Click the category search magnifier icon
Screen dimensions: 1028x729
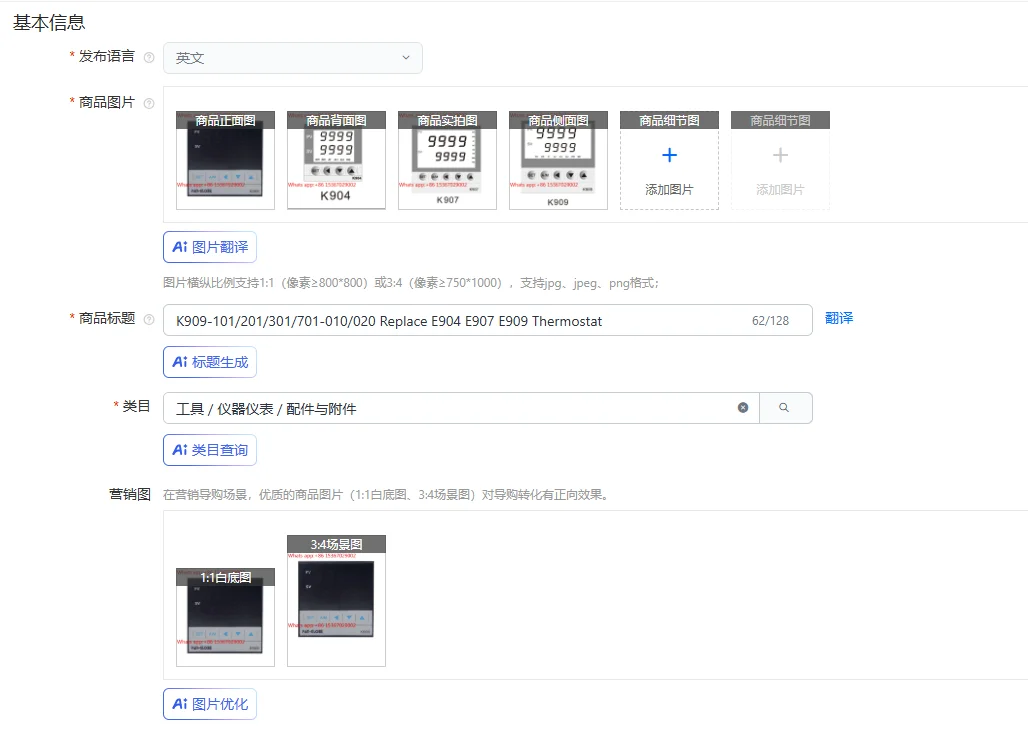(784, 408)
